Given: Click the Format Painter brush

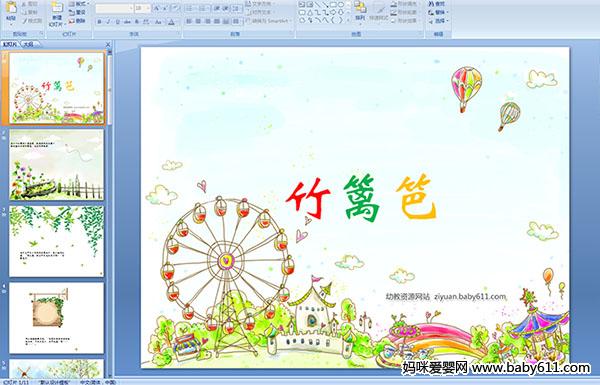Looking at the screenshot, I should coord(32,21).
